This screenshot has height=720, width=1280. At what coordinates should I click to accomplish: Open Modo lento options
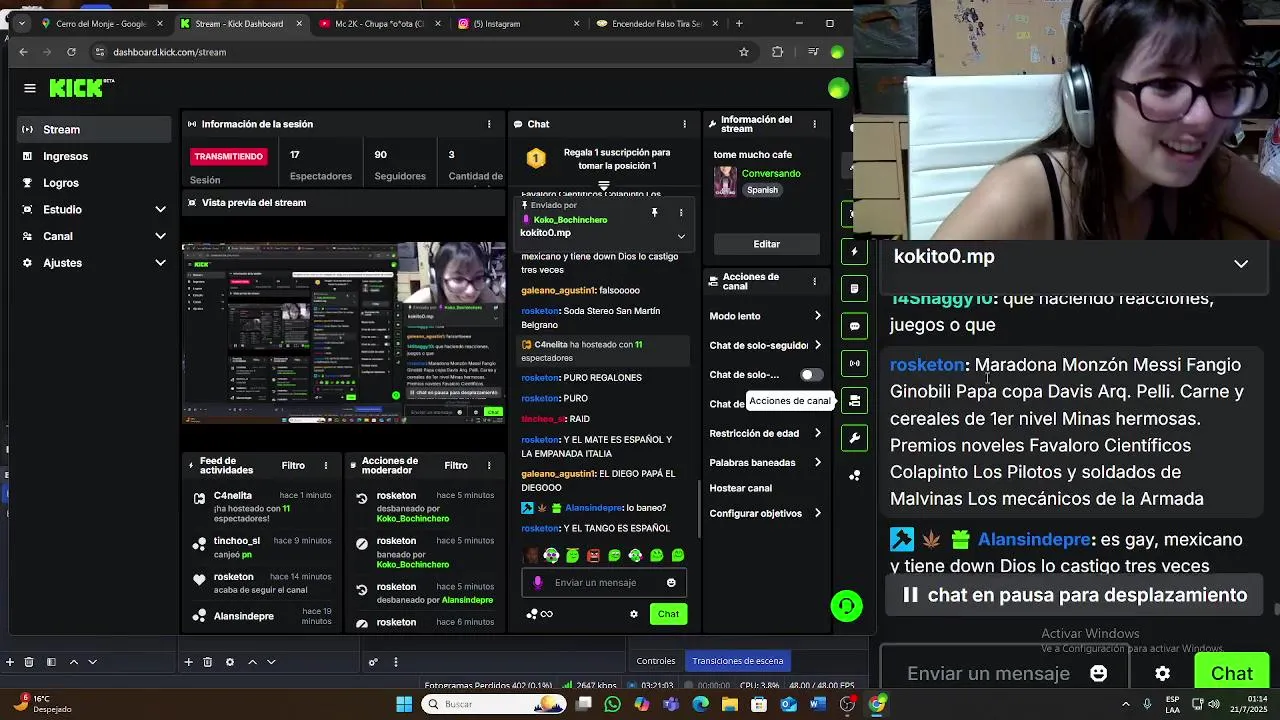coord(766,316)
